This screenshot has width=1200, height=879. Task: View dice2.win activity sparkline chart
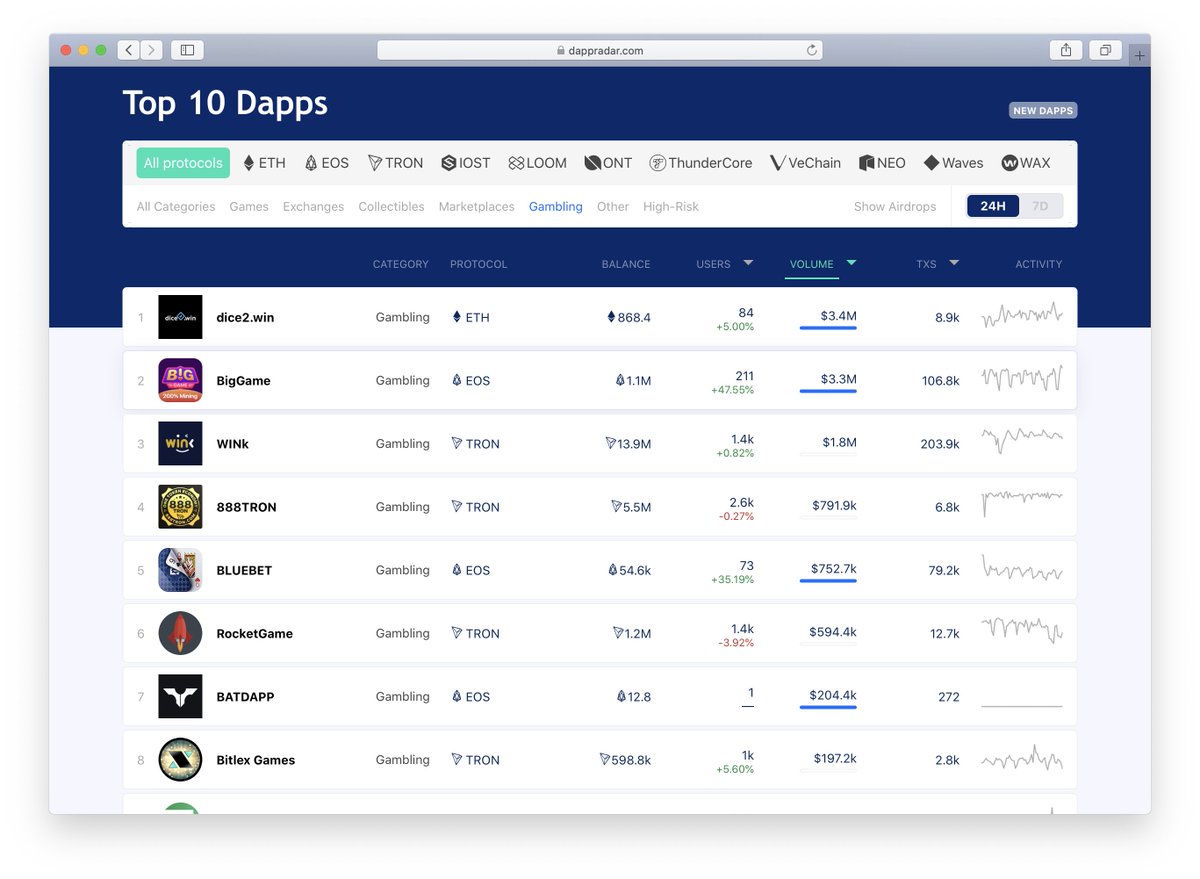click(1022, 316)
